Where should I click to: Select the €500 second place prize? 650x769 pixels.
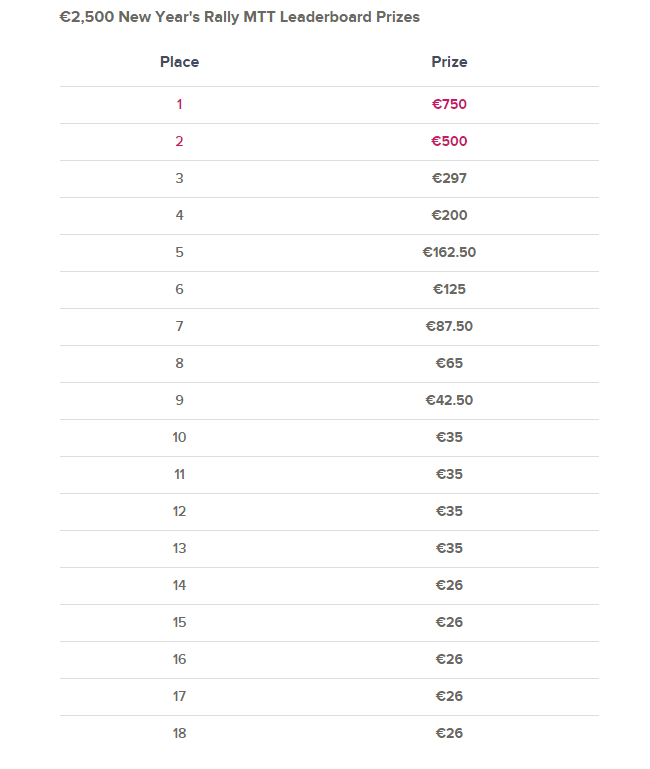(449, 141)
